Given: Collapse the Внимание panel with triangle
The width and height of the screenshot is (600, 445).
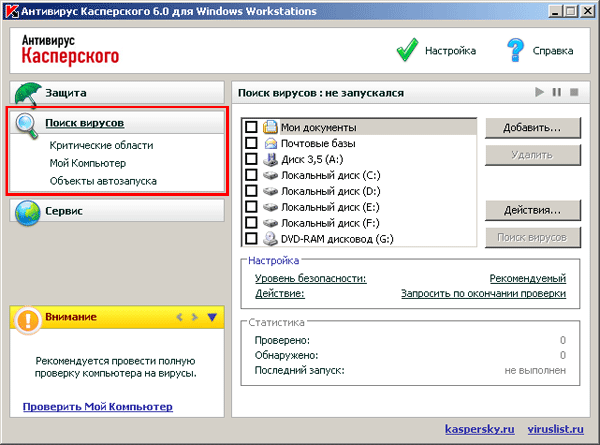Looking at the screenshot, I should coord(212,317).
